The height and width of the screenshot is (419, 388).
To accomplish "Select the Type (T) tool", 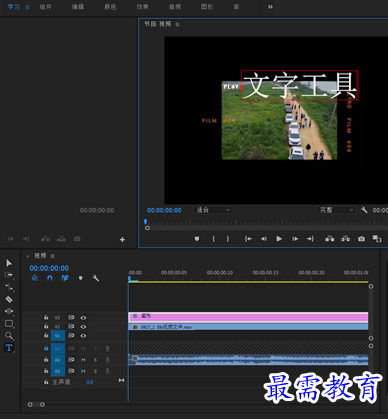I will point(9,348).
